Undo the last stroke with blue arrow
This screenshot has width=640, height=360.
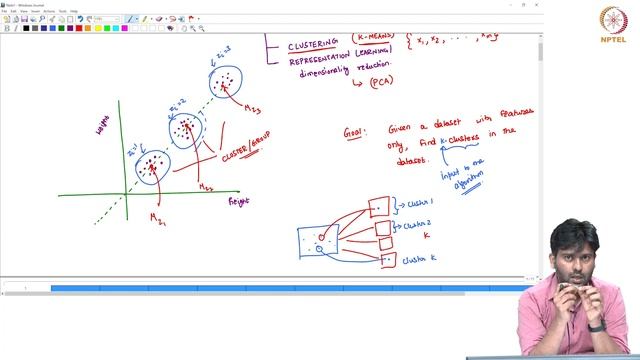(80, 19)
